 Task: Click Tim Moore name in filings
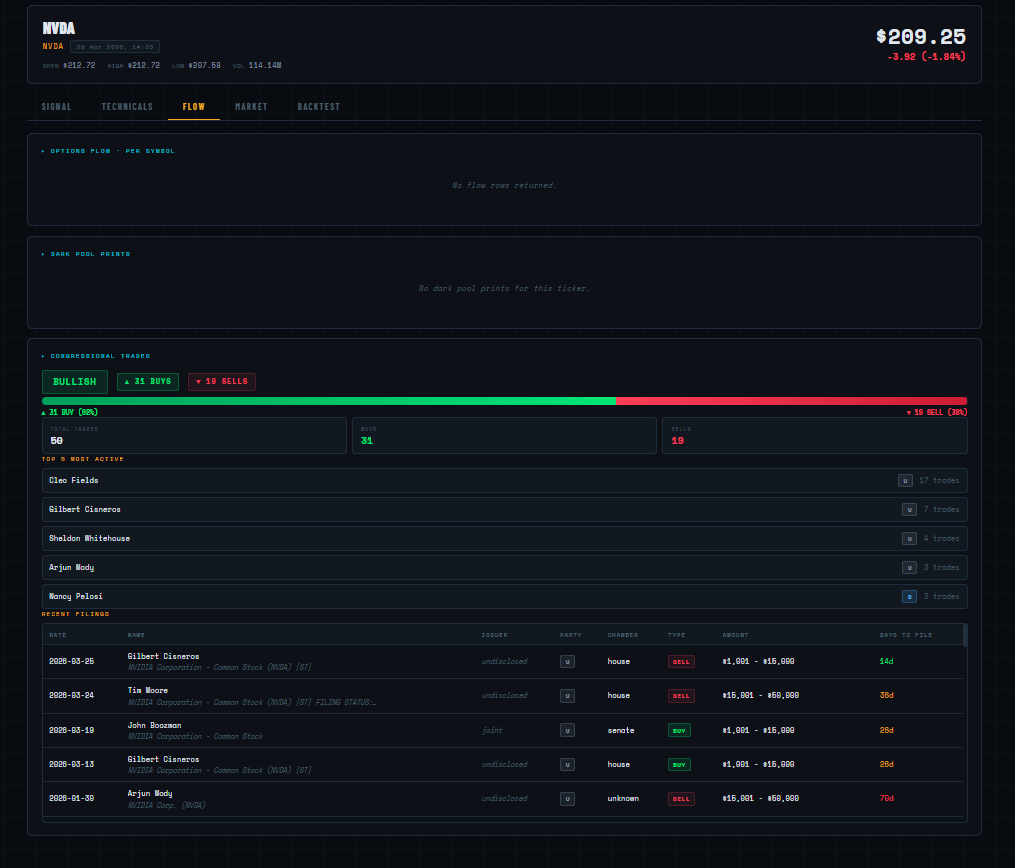tap(148, 691)
